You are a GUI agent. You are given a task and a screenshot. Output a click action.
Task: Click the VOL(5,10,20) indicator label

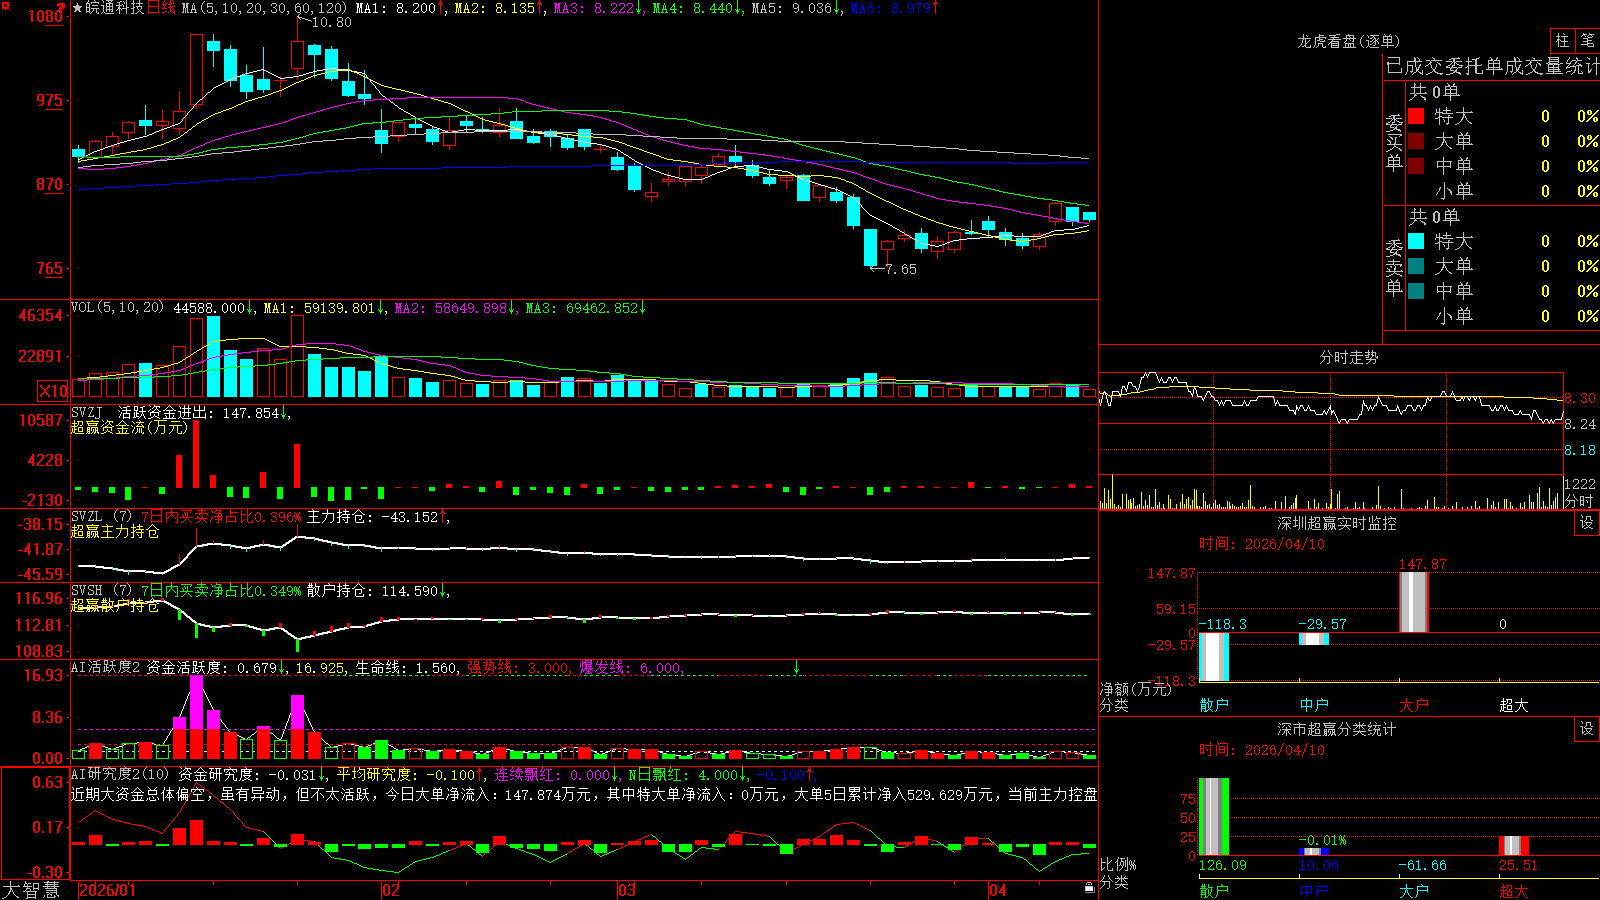tap(117, 308)
